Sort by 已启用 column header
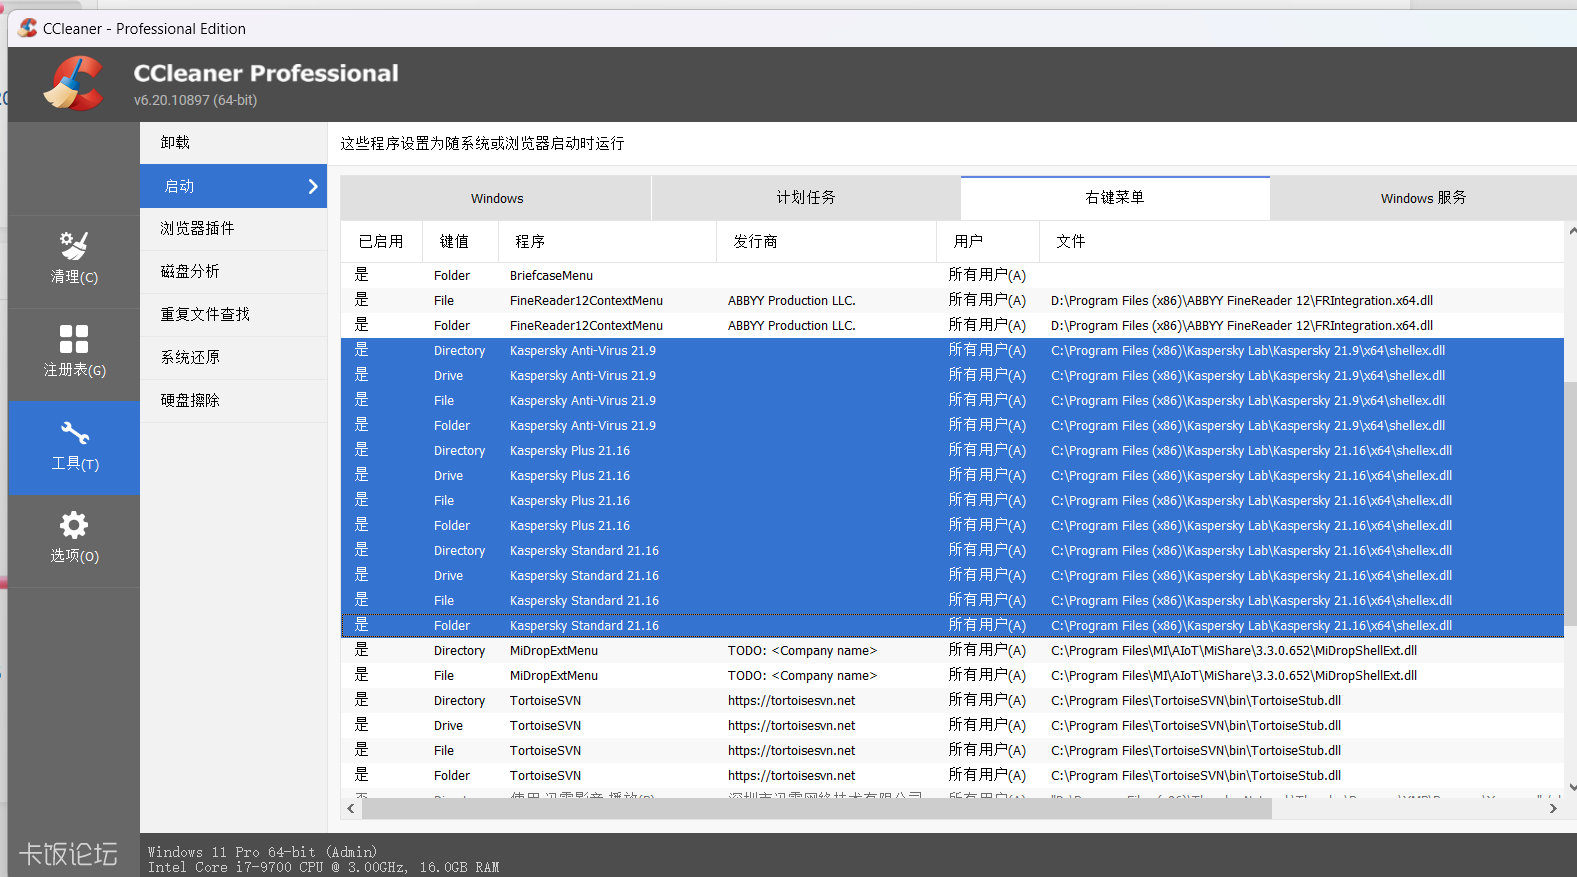The height and width of the screenshot is (877, 1577). (381, 241)
